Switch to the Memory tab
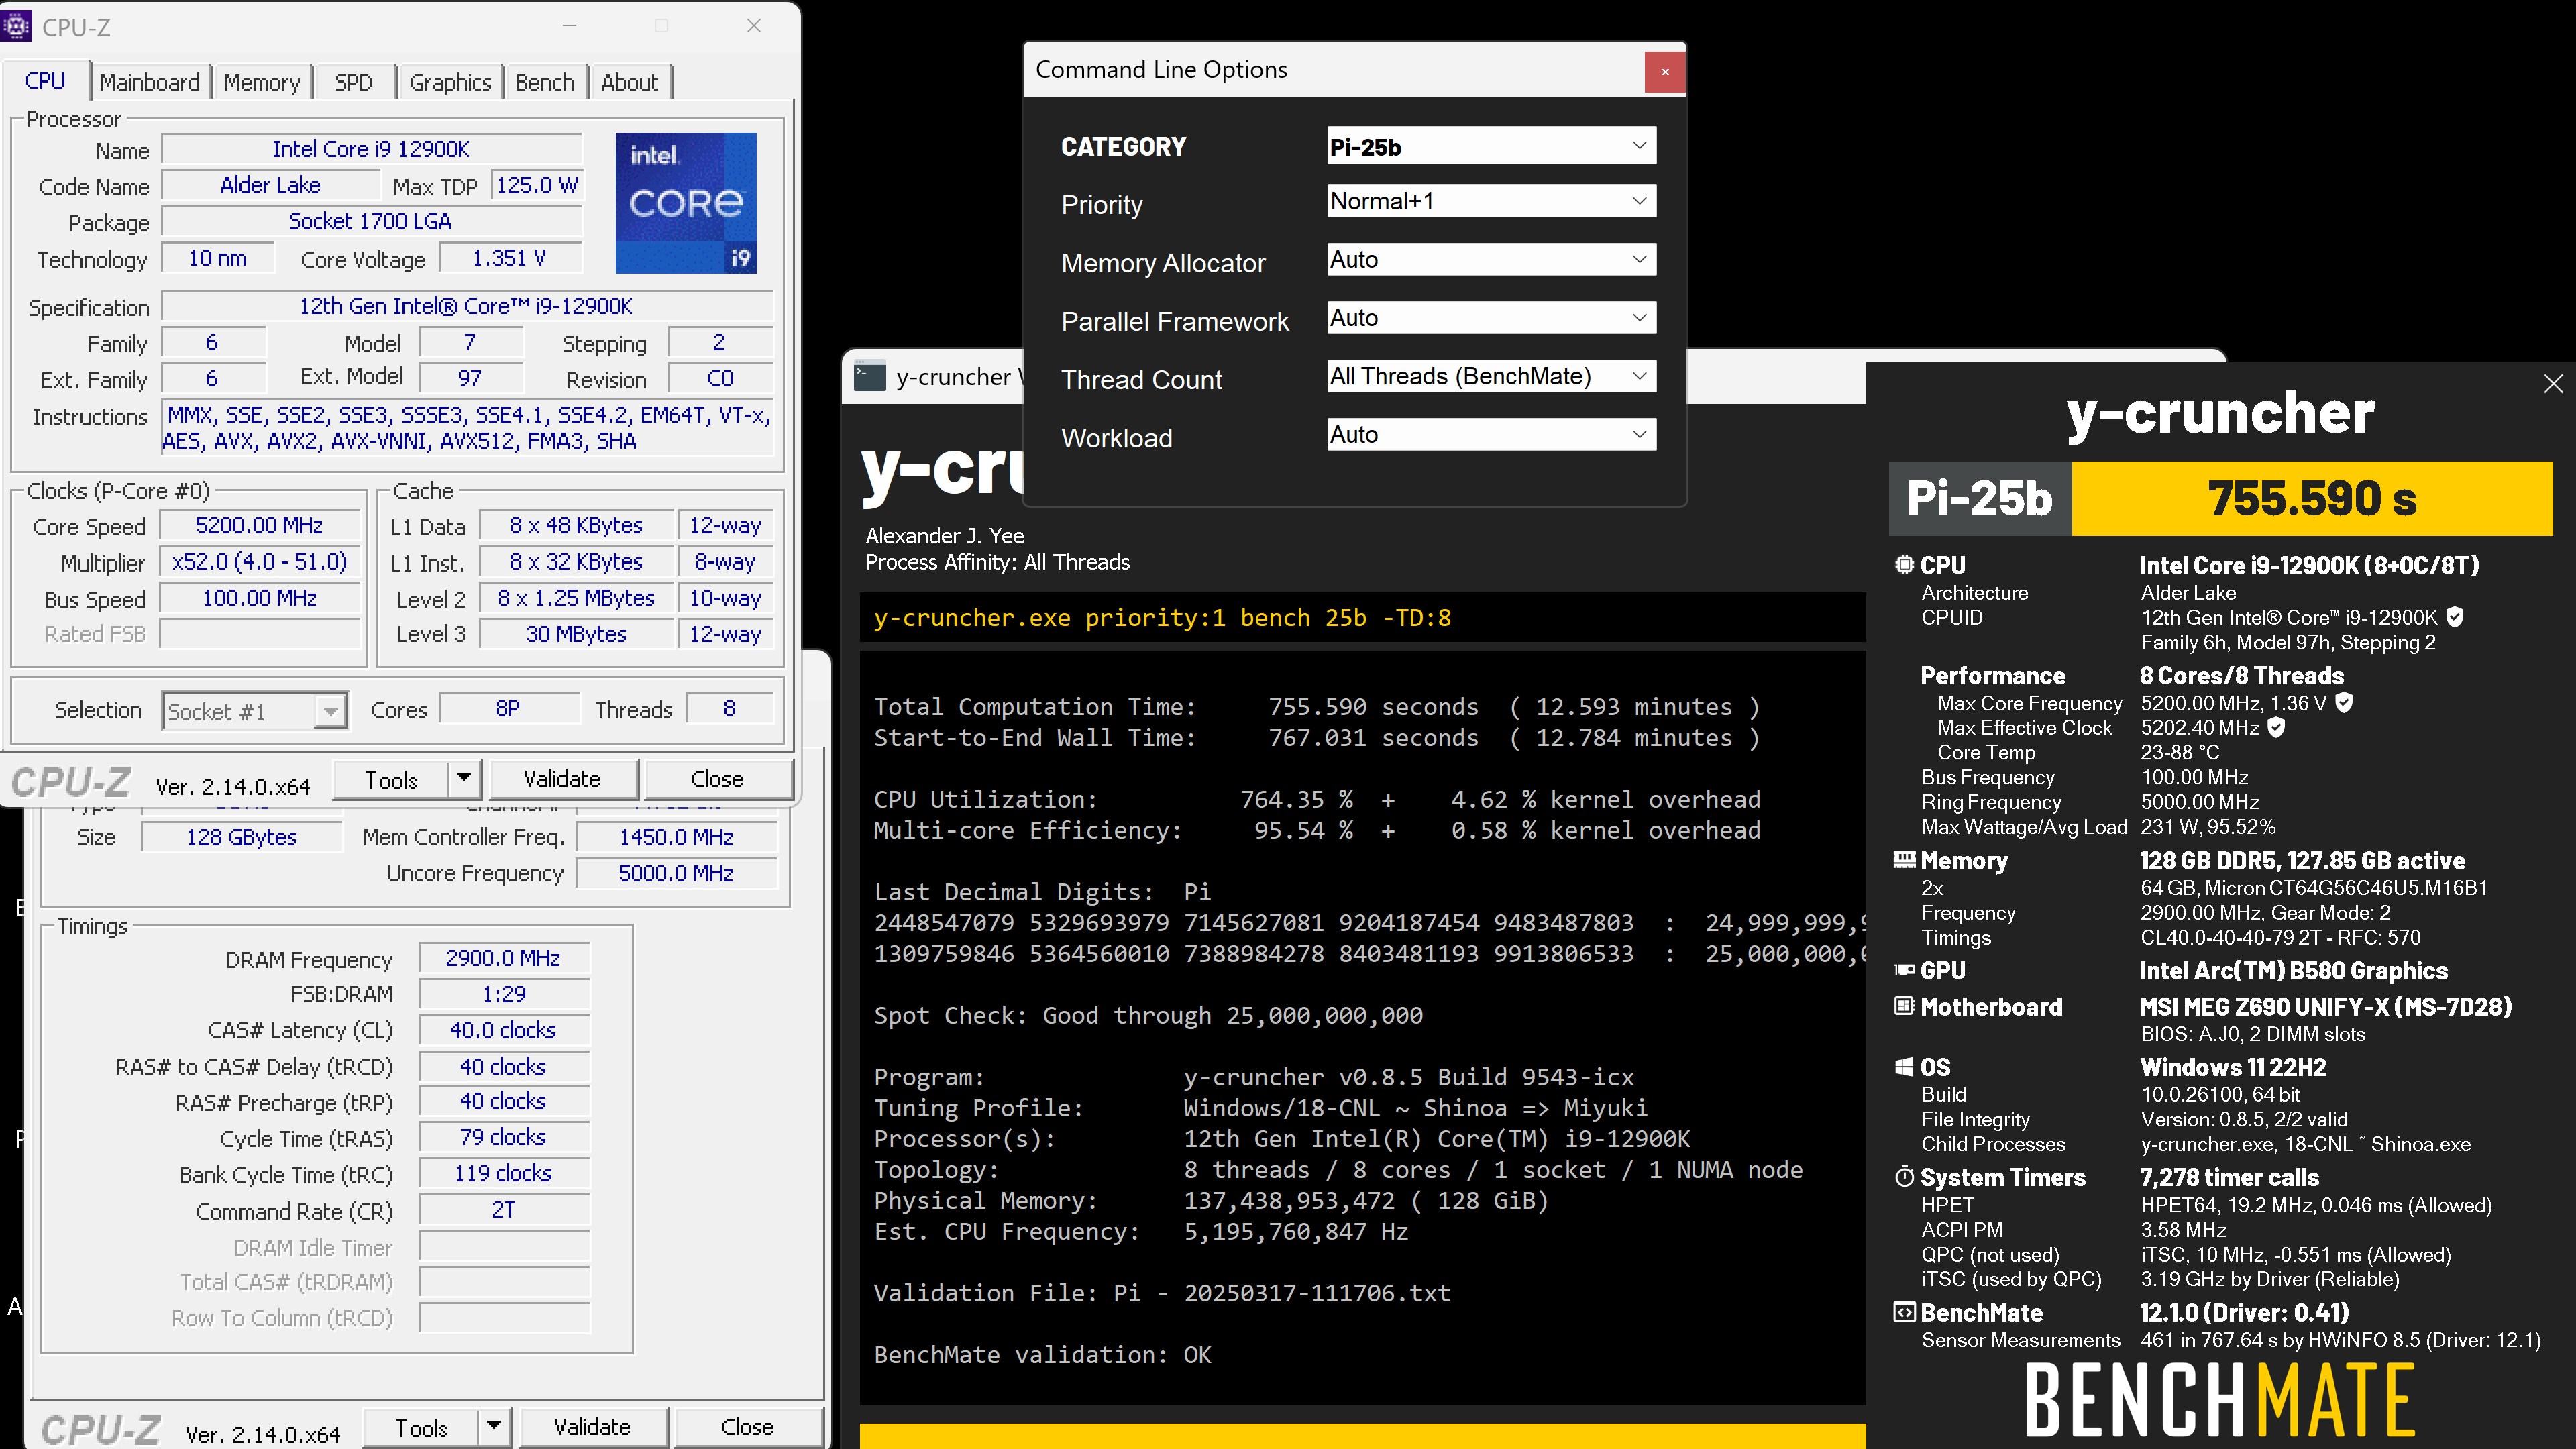The height and width of the screenshot is (1449, 2576). click(x=262, y=82)
